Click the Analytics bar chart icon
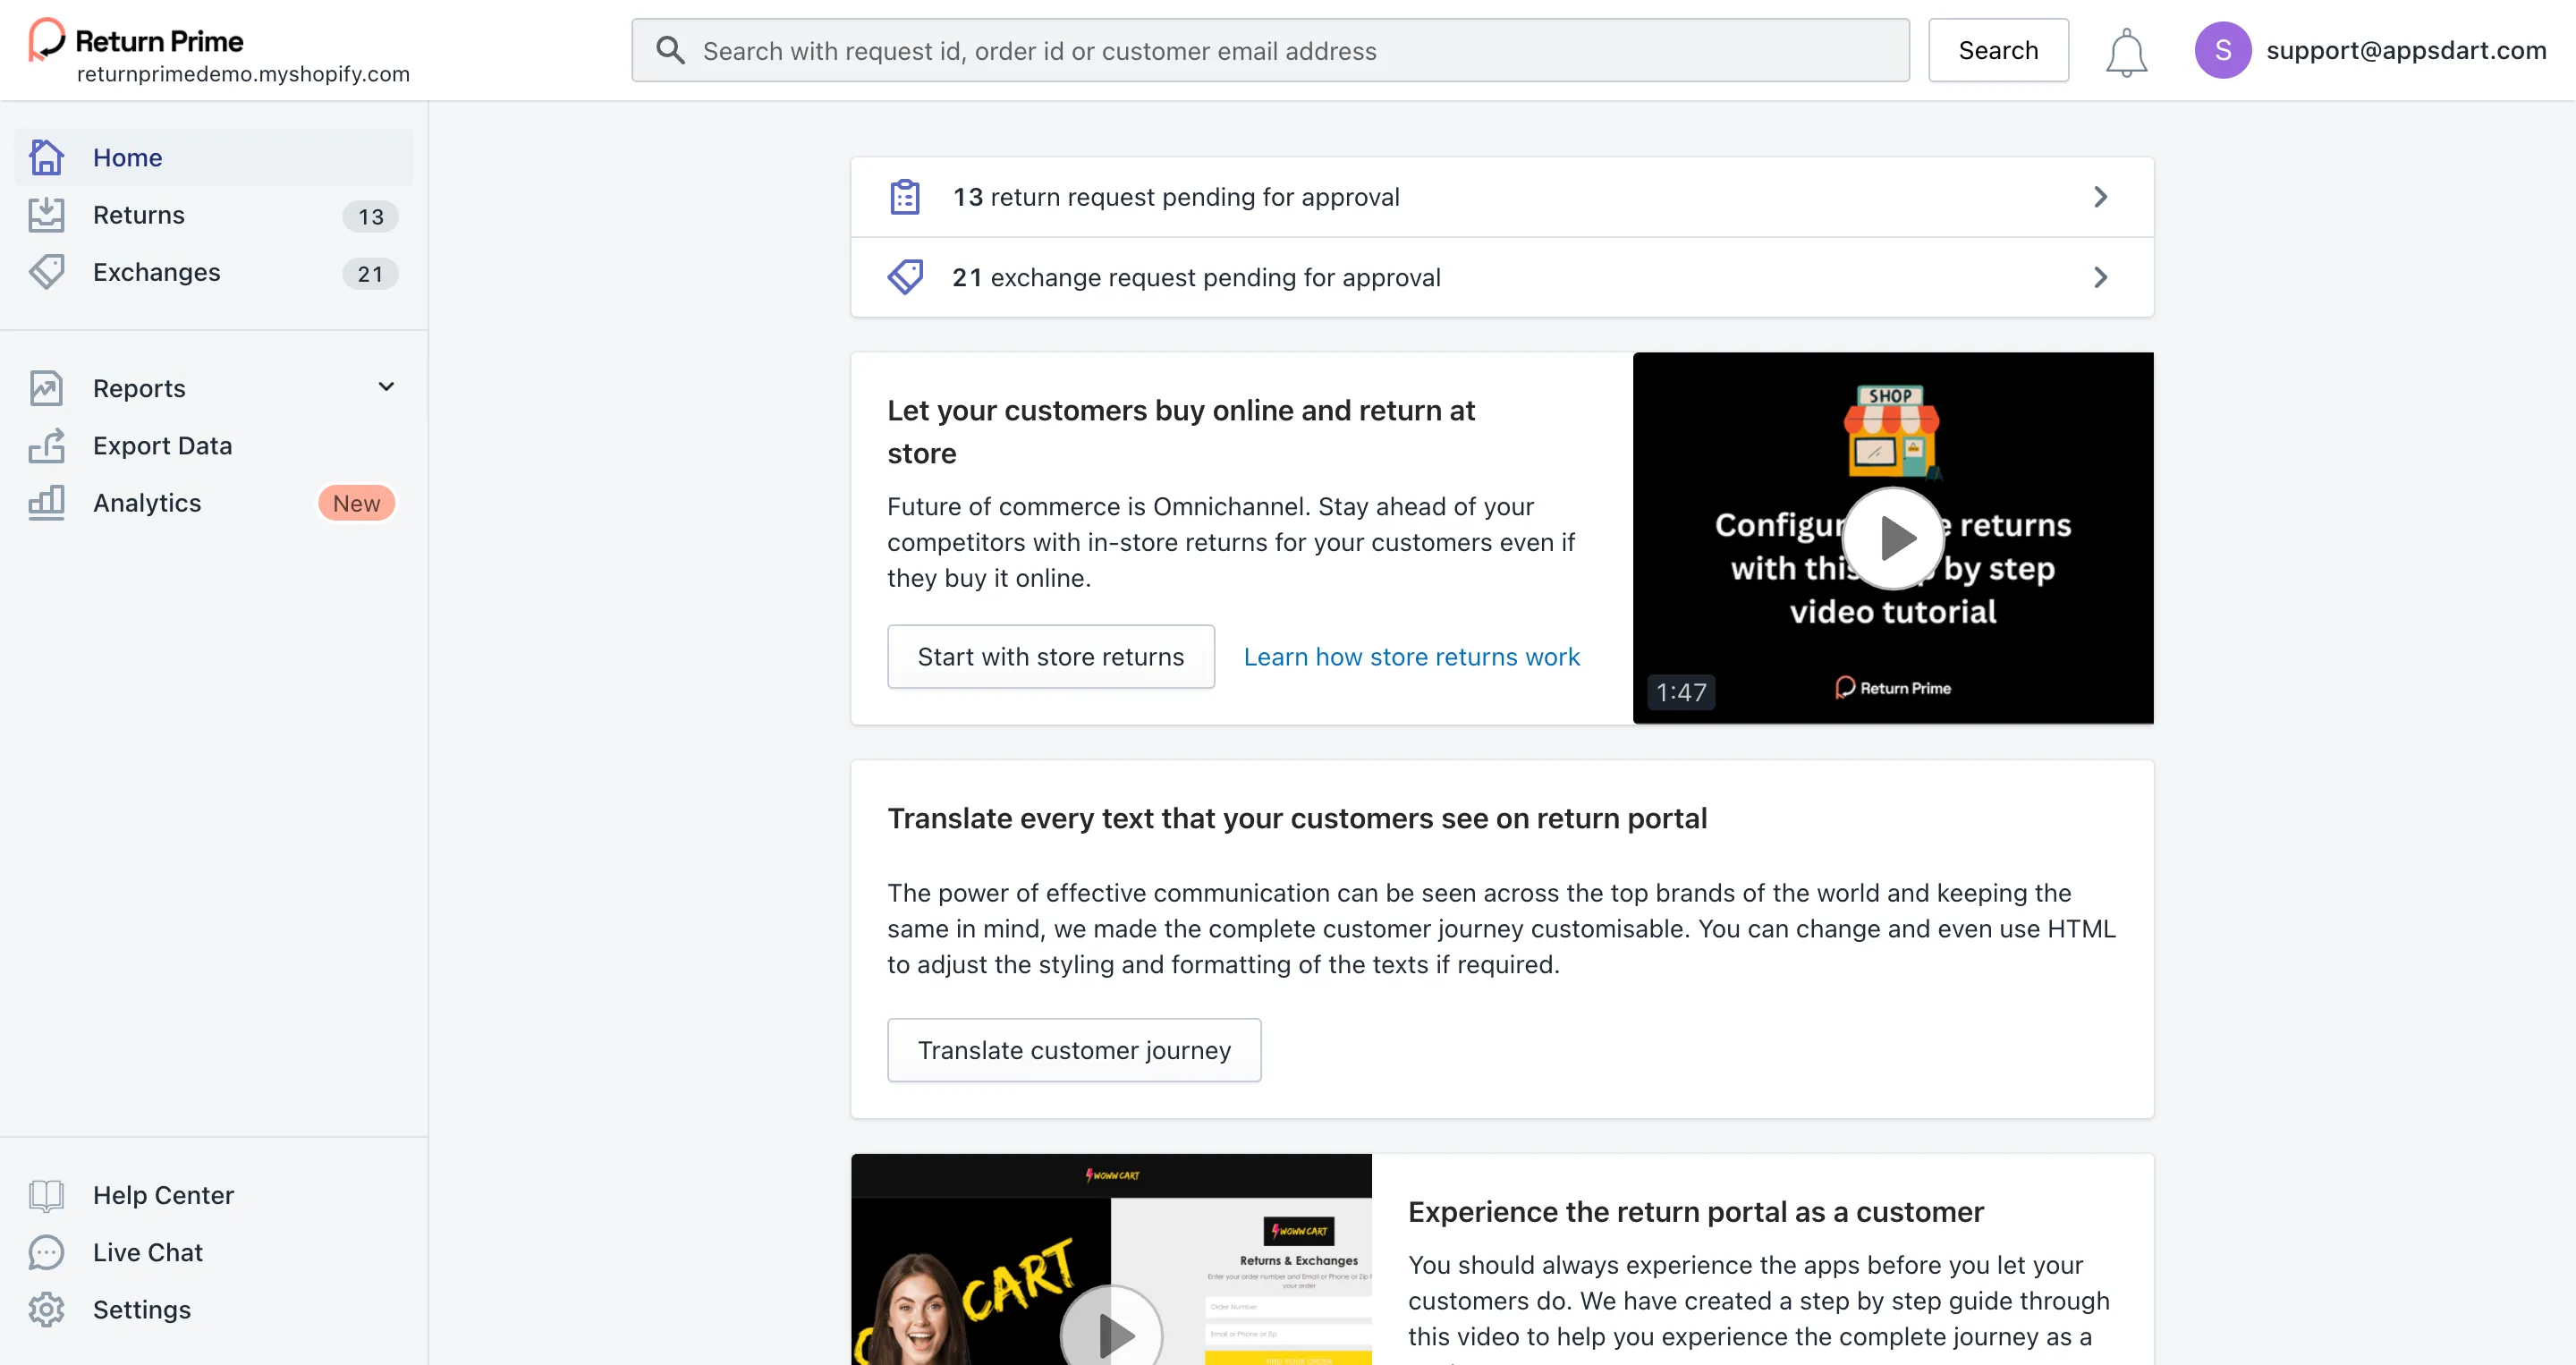Viewport: 2576px width, 1365px height. tap(46, 503)
